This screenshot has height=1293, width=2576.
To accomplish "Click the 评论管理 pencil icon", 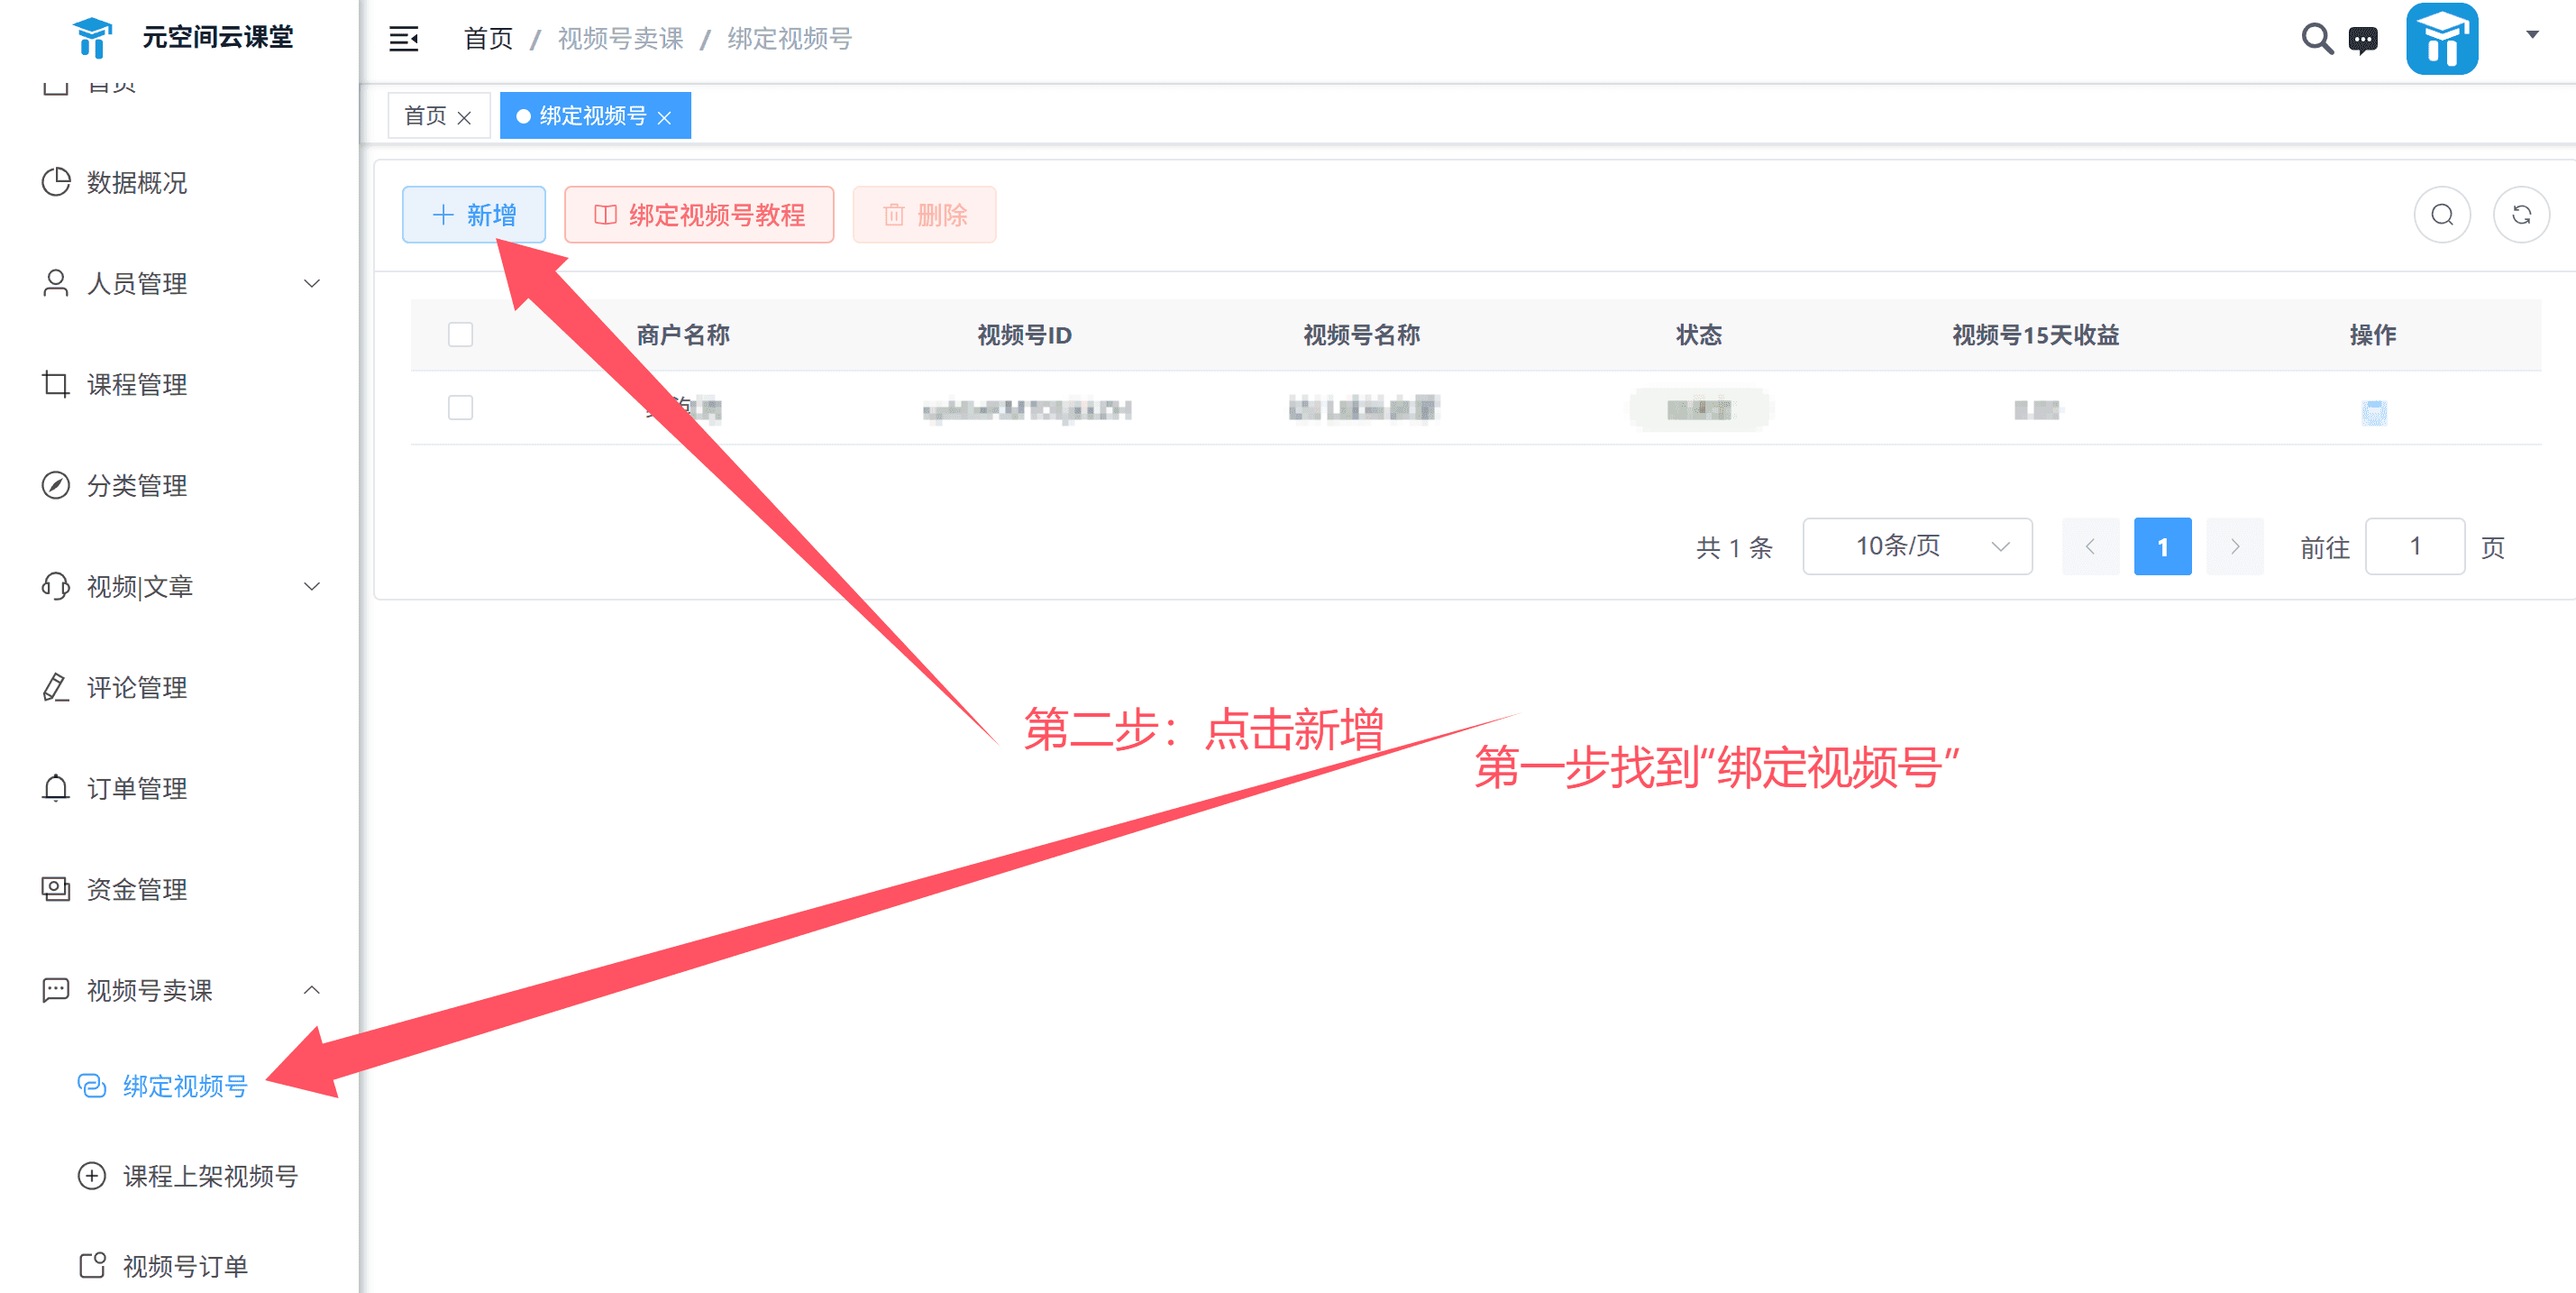I will 57,687.
